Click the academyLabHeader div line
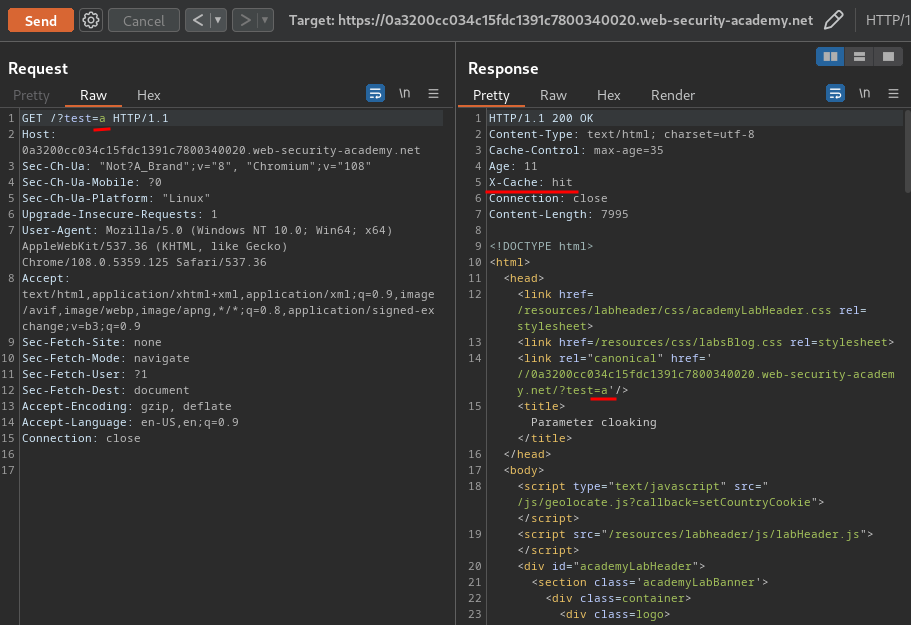Image resolution: width=911 pixels, height=625 pixels. (611, 566)
